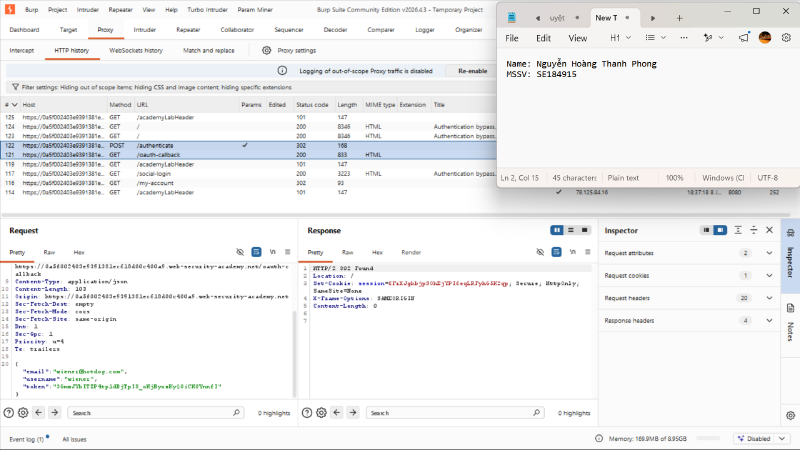Go back with Request panel left arrow
This screenshot has height=450, width=800.
(x=39, y=412)
